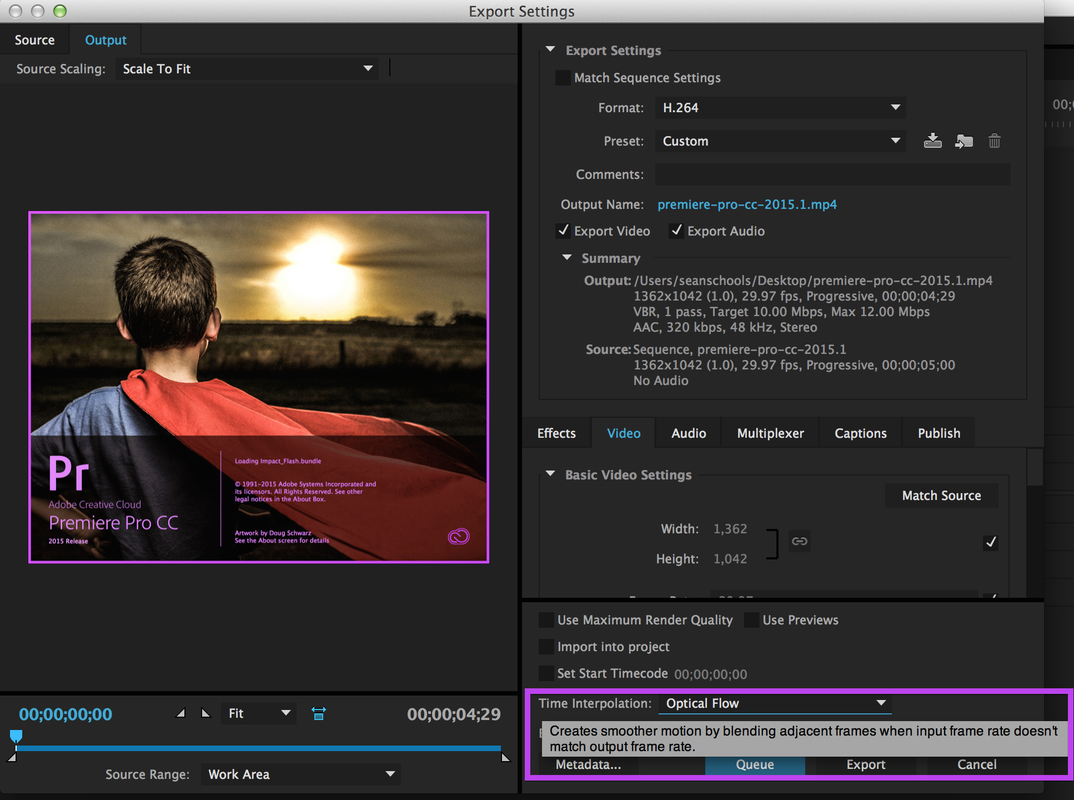Click the Match Source button
This screenshot has height=800, width=1074.
click(x=941, y=495)
